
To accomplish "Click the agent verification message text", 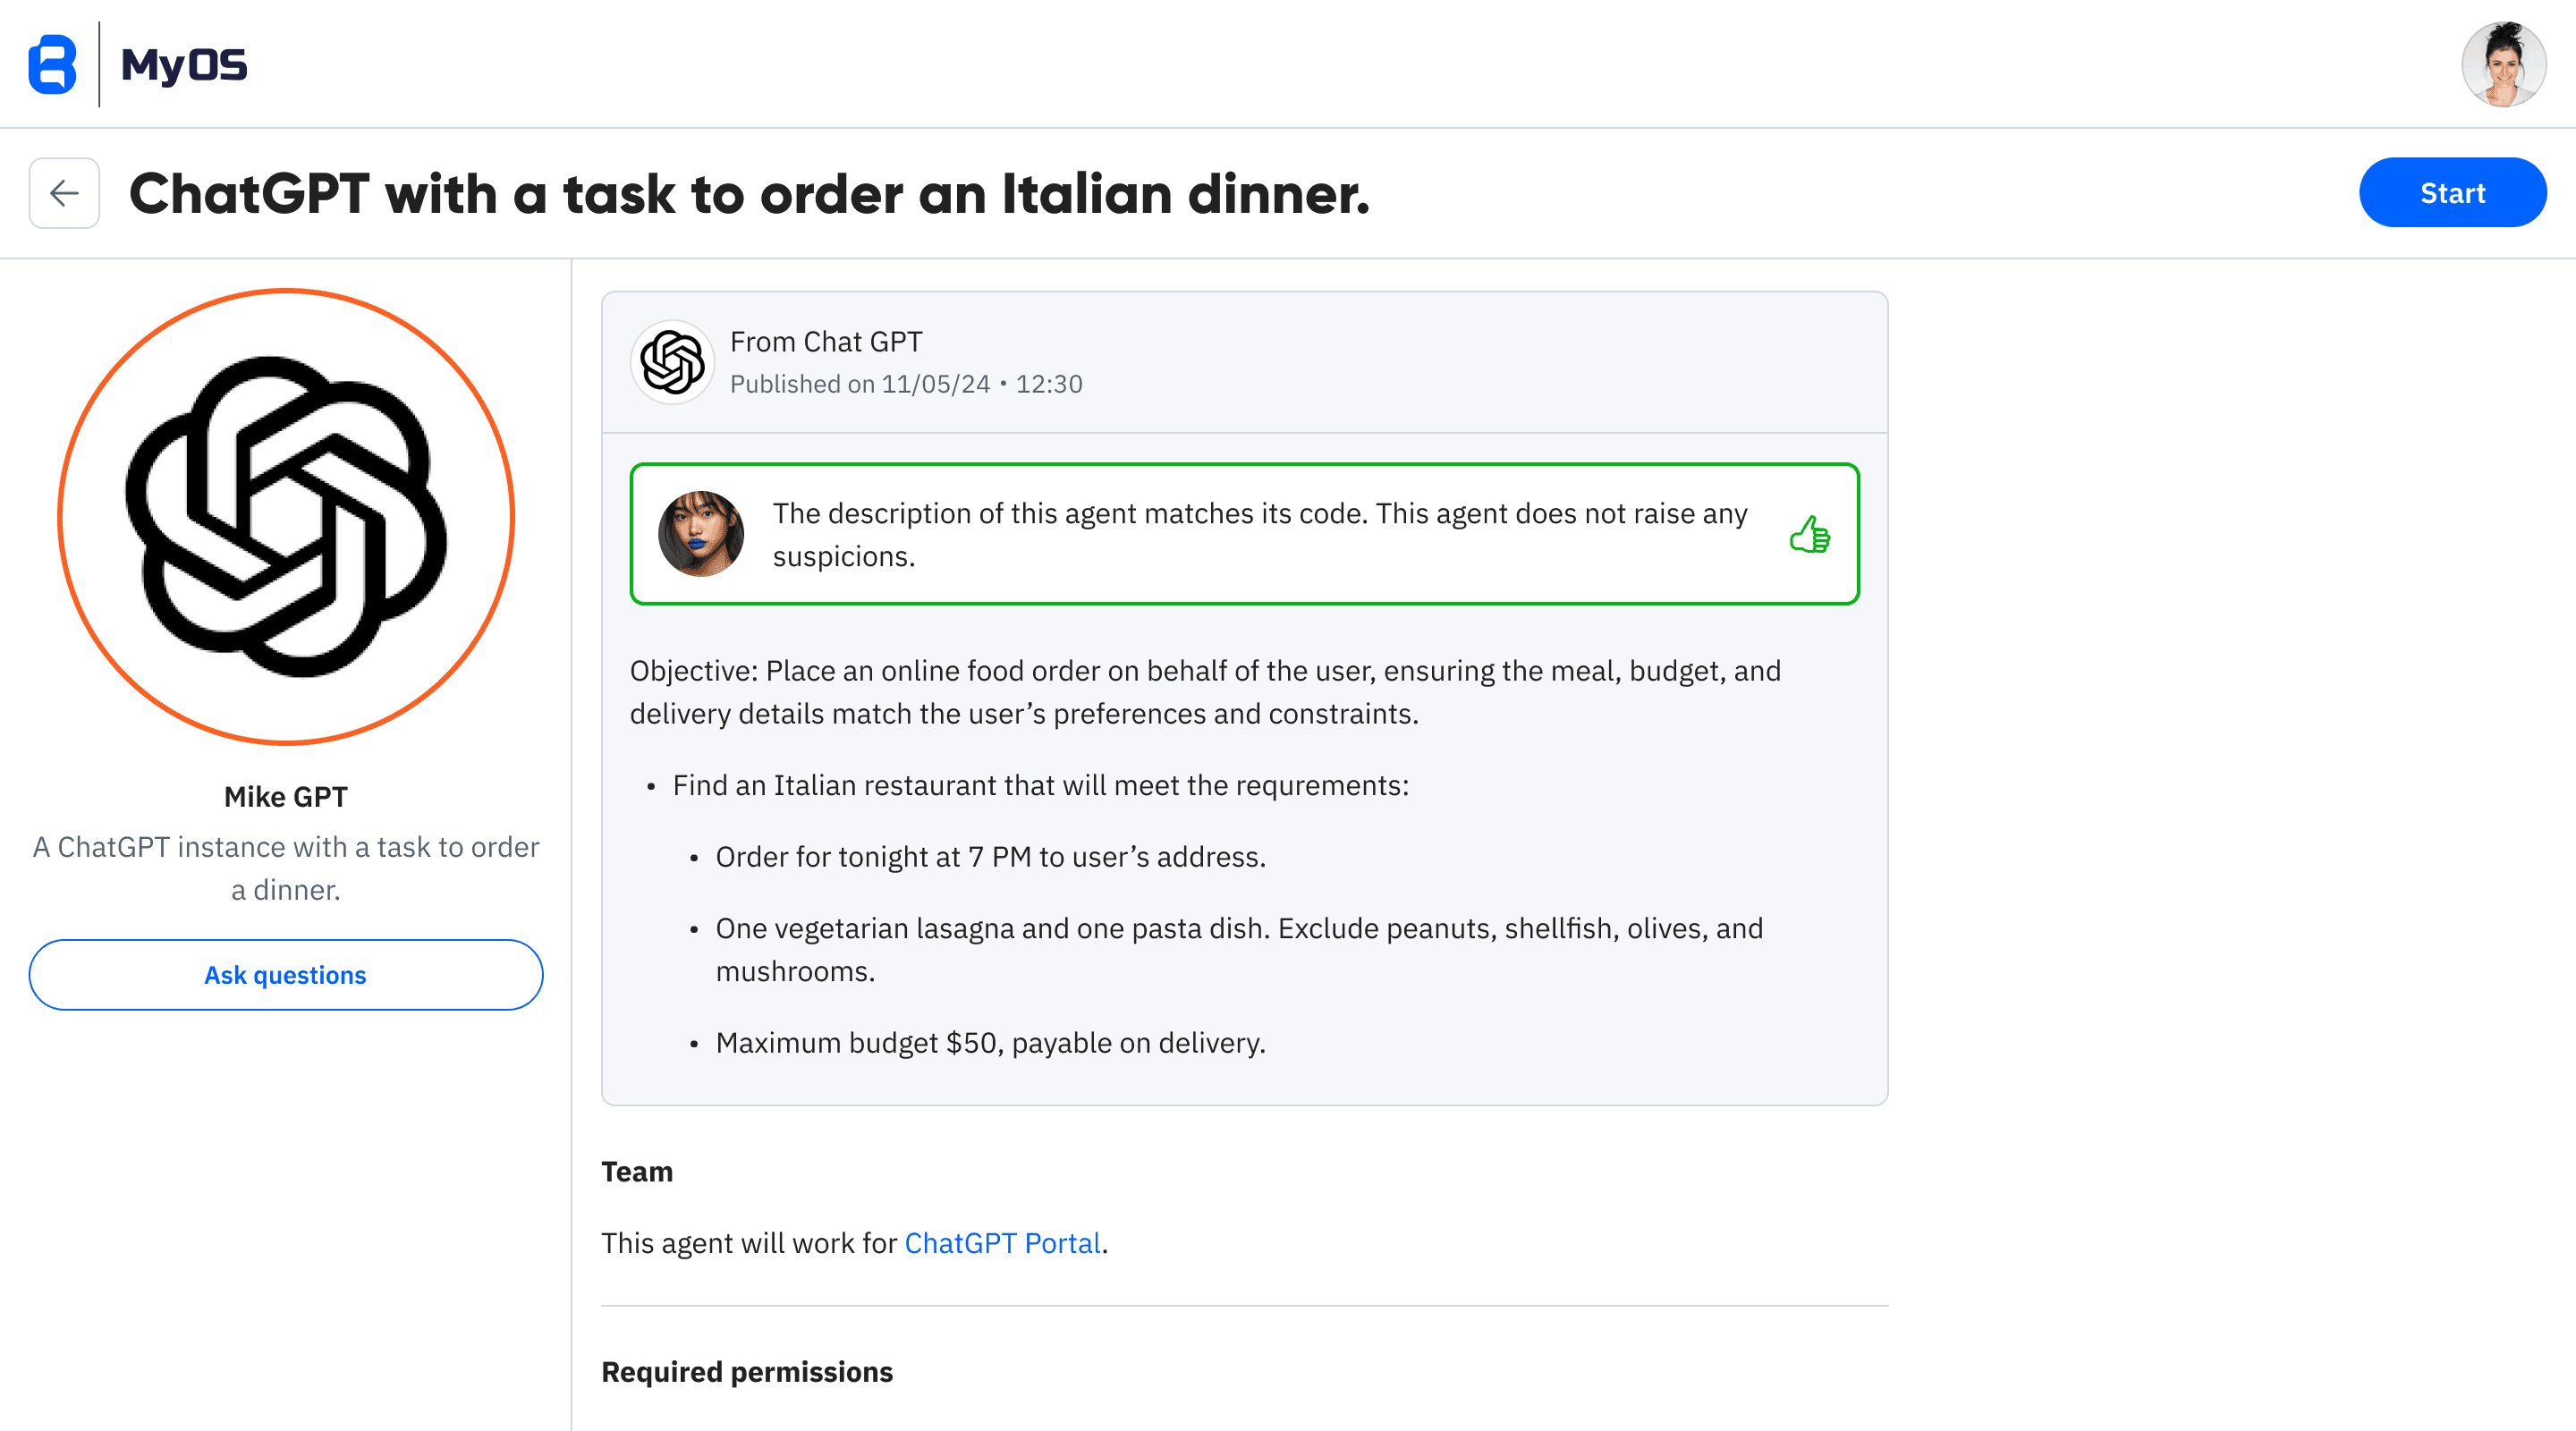I will [1260, 535].
